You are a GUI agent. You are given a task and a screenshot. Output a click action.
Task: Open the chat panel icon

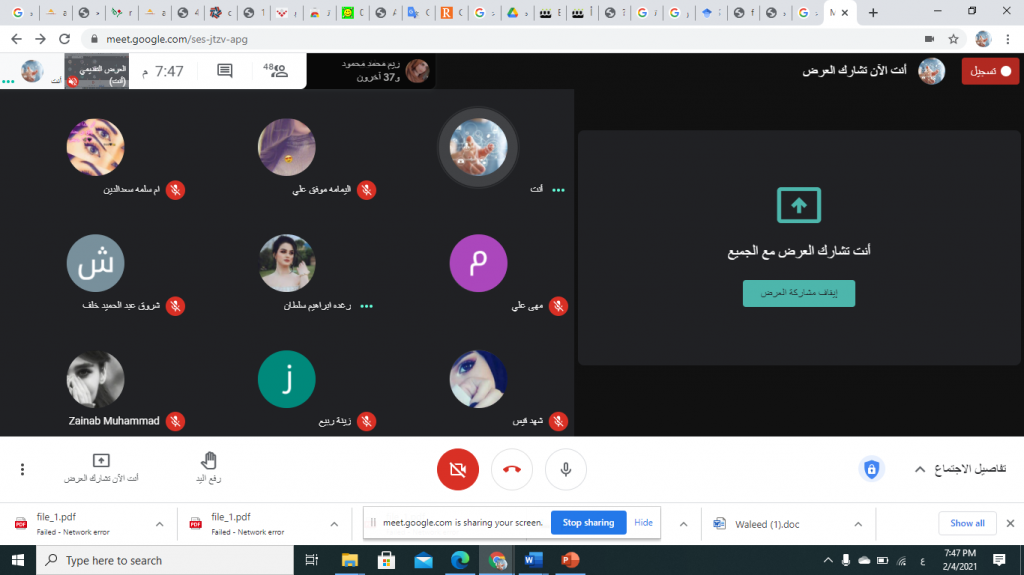click(x=225, y=71)
